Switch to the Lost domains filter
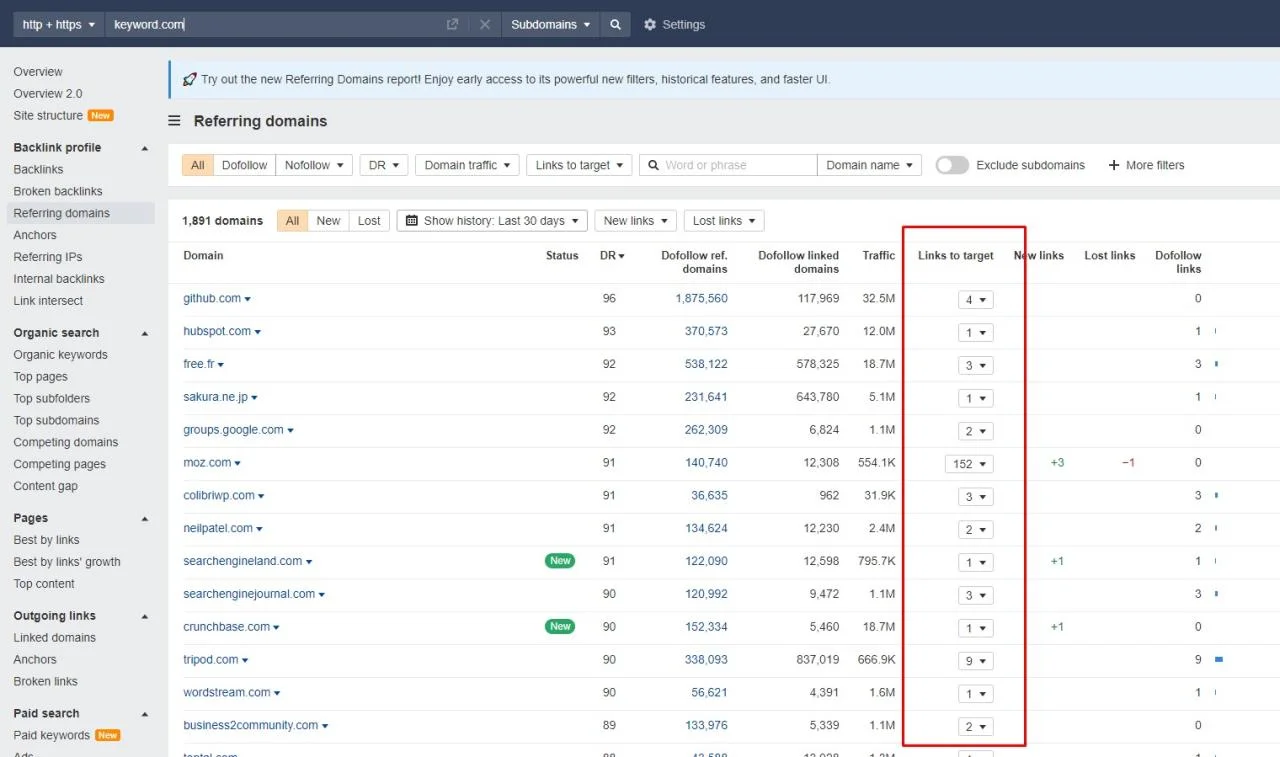Screen dimensions: 1280x757 pyautogui.click(x=368, y=220)
